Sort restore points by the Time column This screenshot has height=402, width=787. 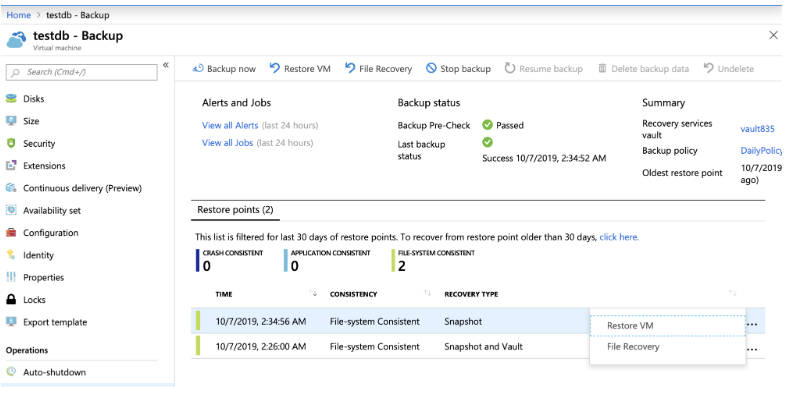pyautogui.click(x=225, y=294)
